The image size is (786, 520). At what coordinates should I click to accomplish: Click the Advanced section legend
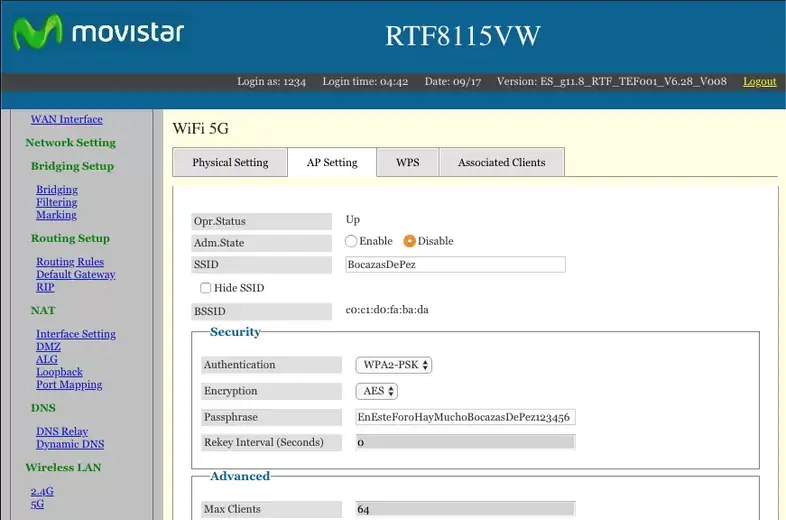(240, 476)
